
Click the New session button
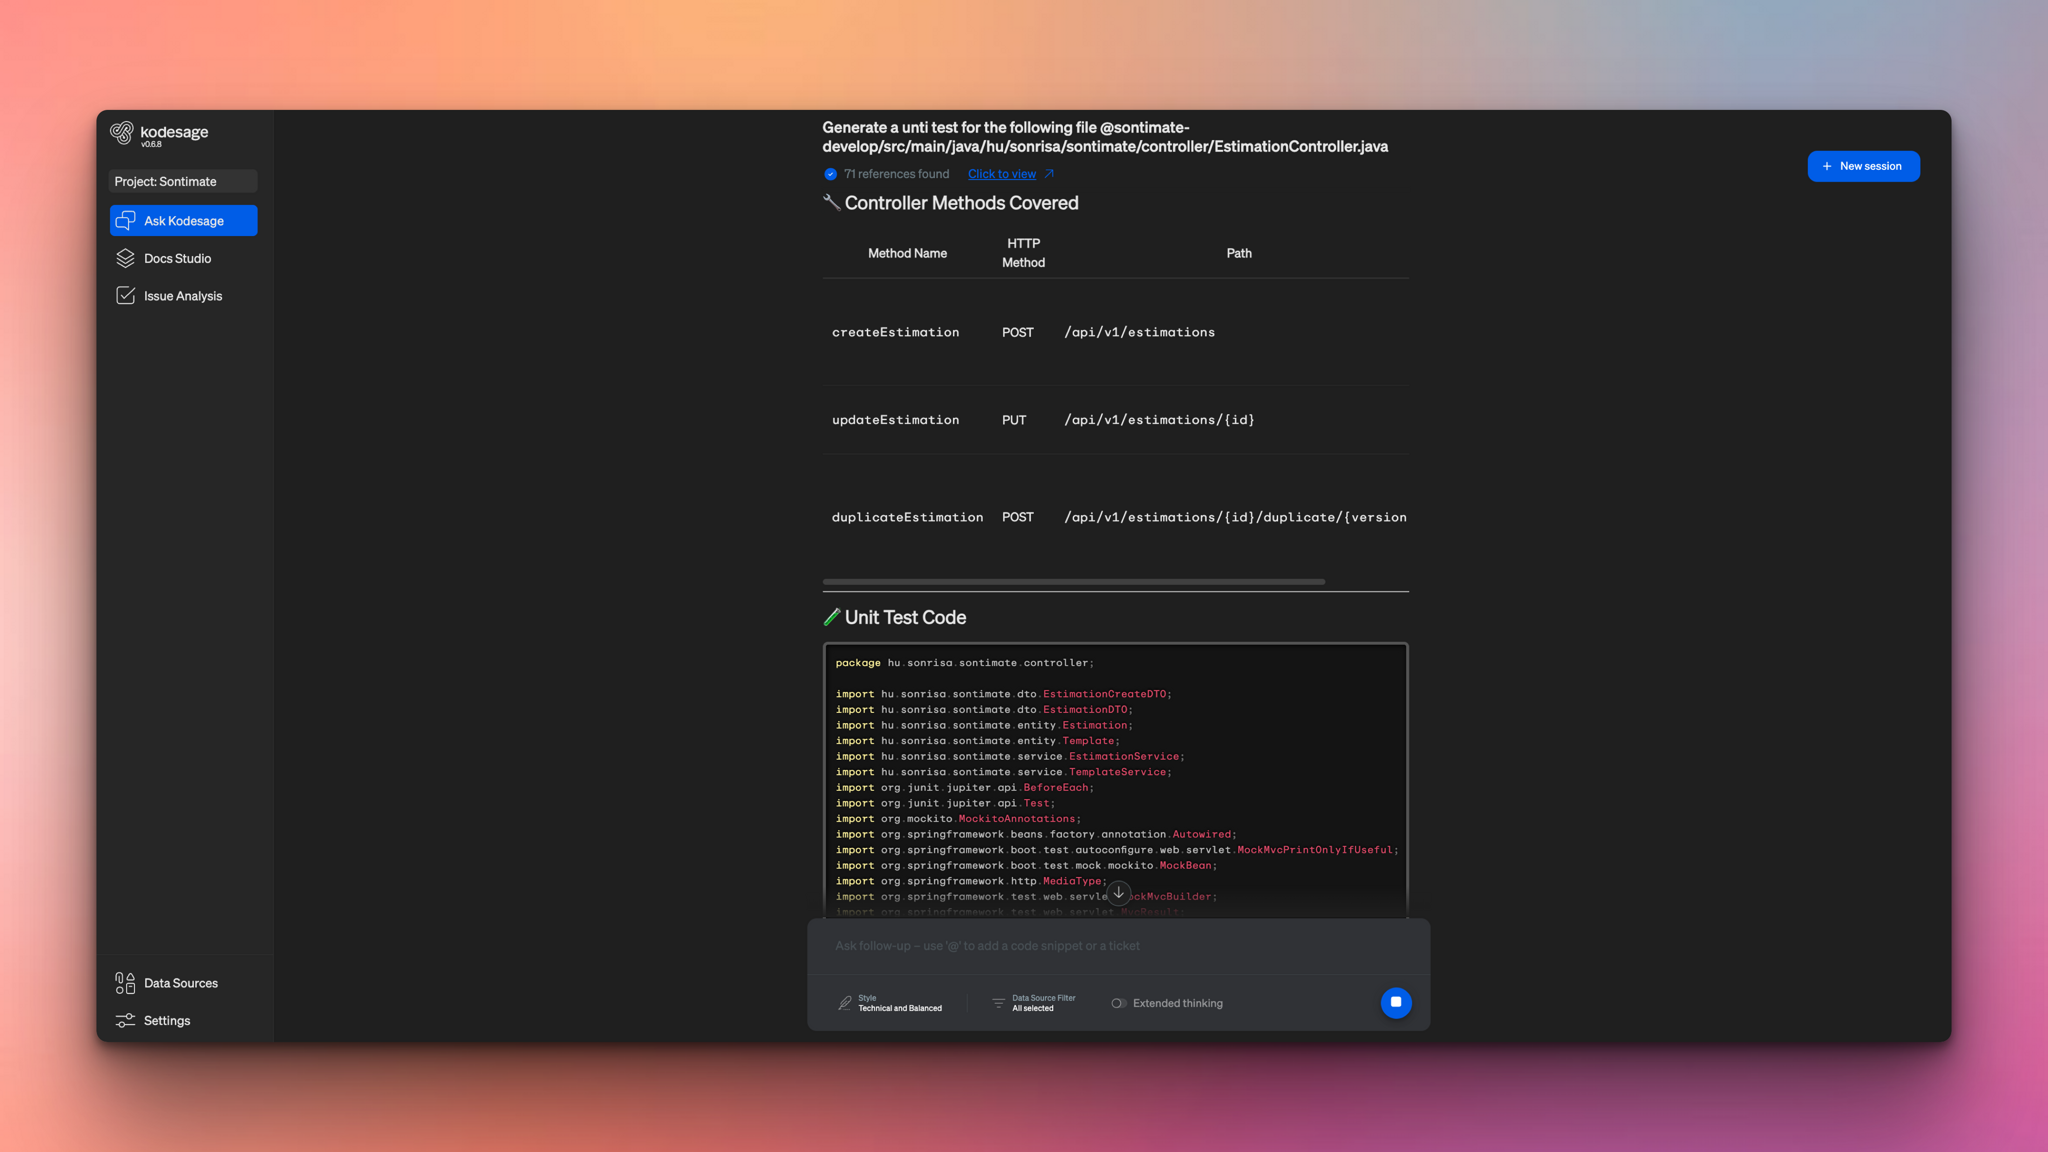1862,166
